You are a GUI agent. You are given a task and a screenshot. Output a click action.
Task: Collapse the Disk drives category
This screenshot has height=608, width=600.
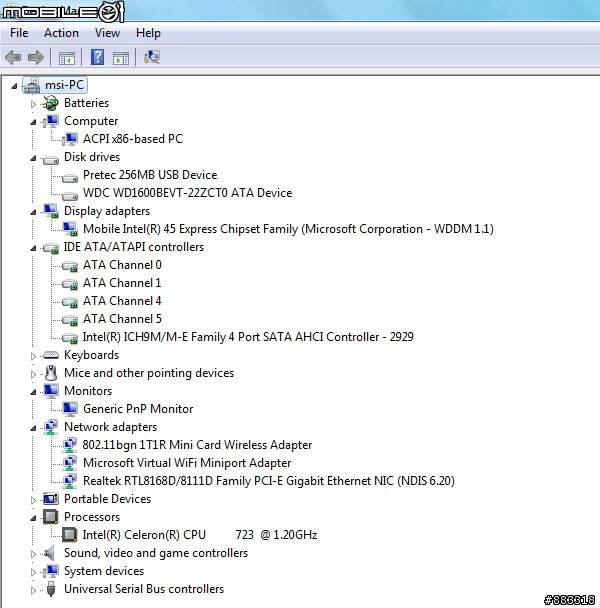click(33, 158)
